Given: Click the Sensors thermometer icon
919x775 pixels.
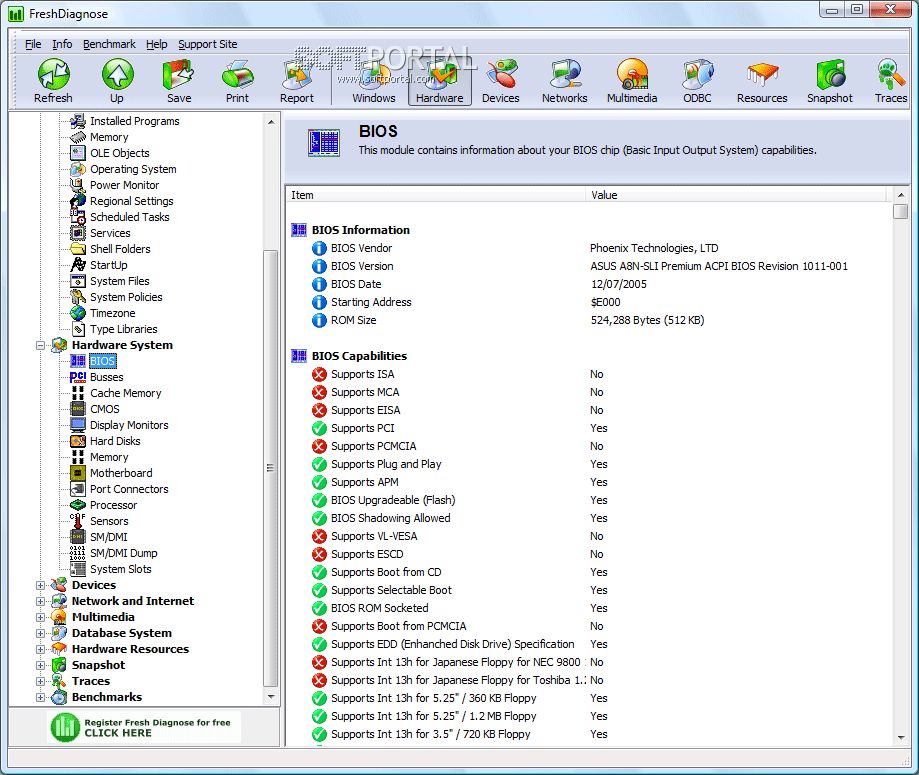Looking at the screenshot, I should (78, 521).
